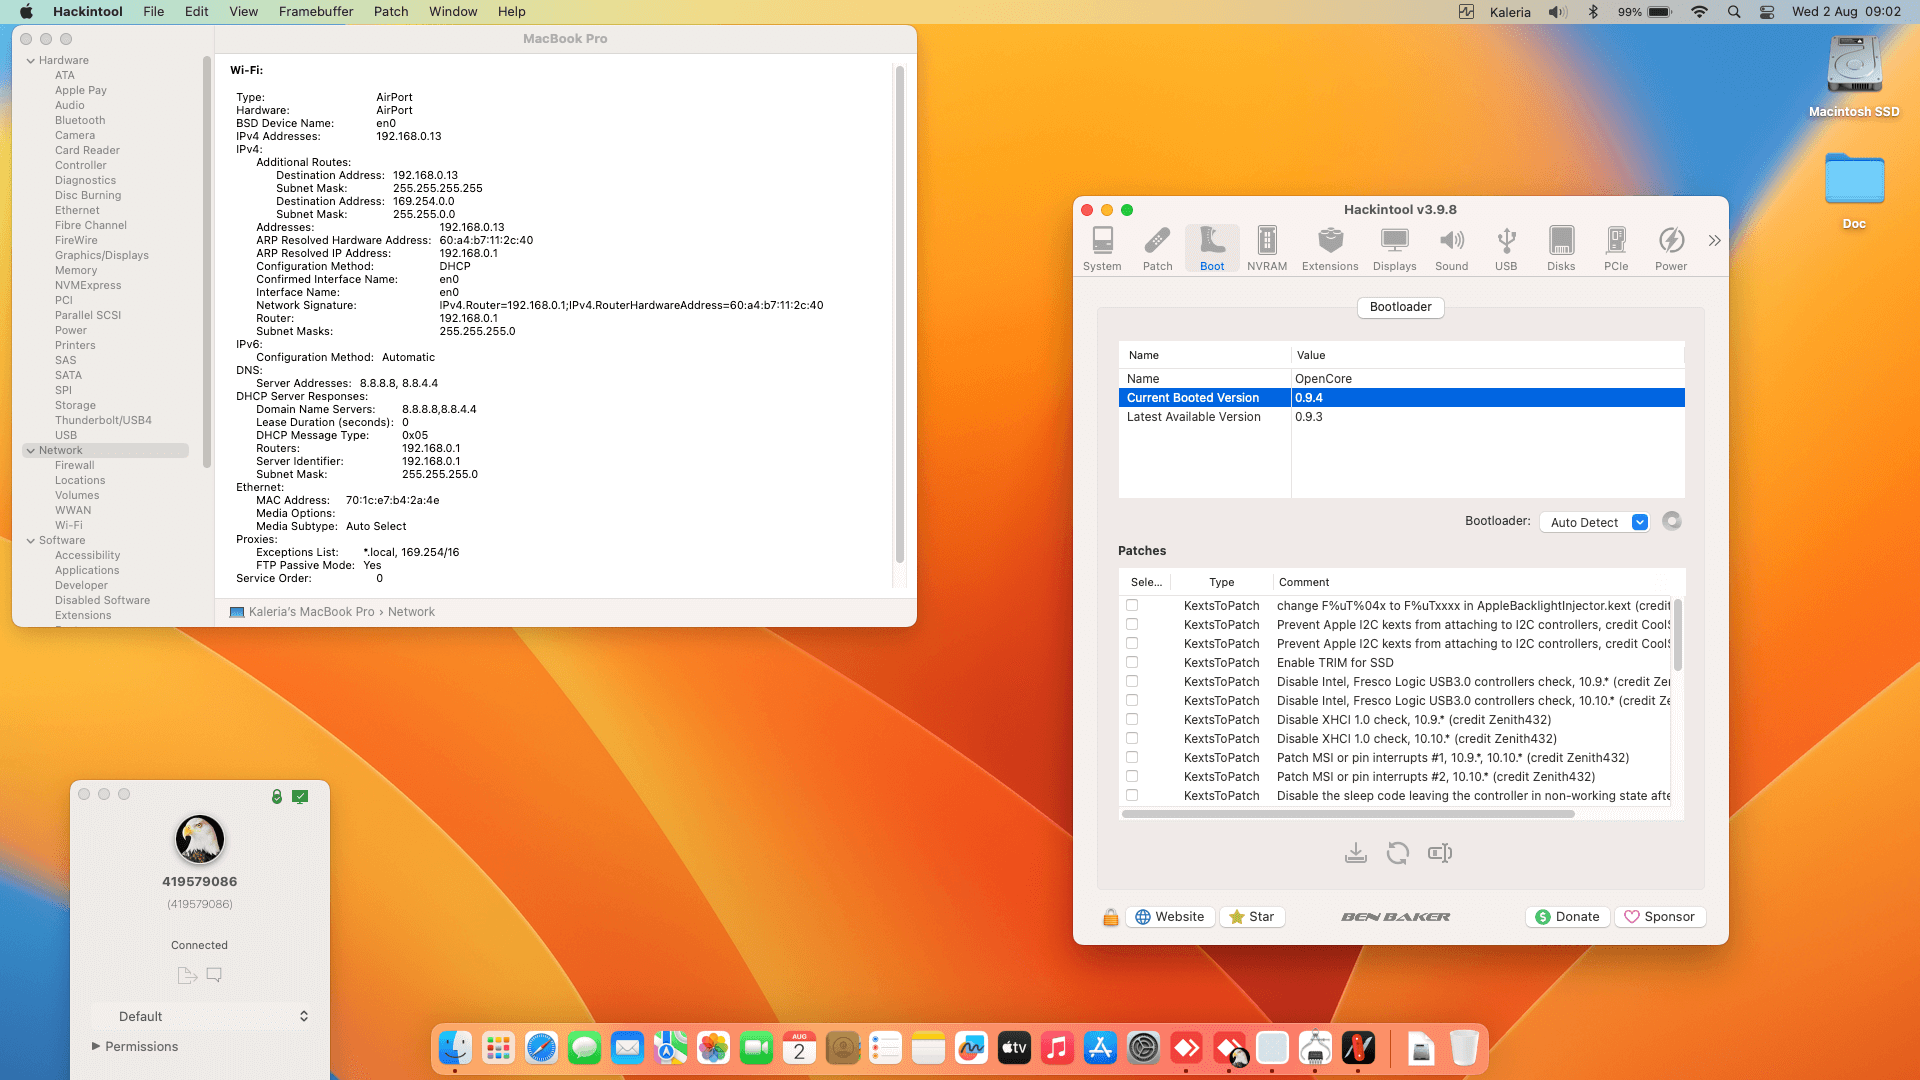This screenshot has height=1080, width=1920.
Task: Open the Framebuffer menu
Action: pyautogui.click(x=316, y=11)
